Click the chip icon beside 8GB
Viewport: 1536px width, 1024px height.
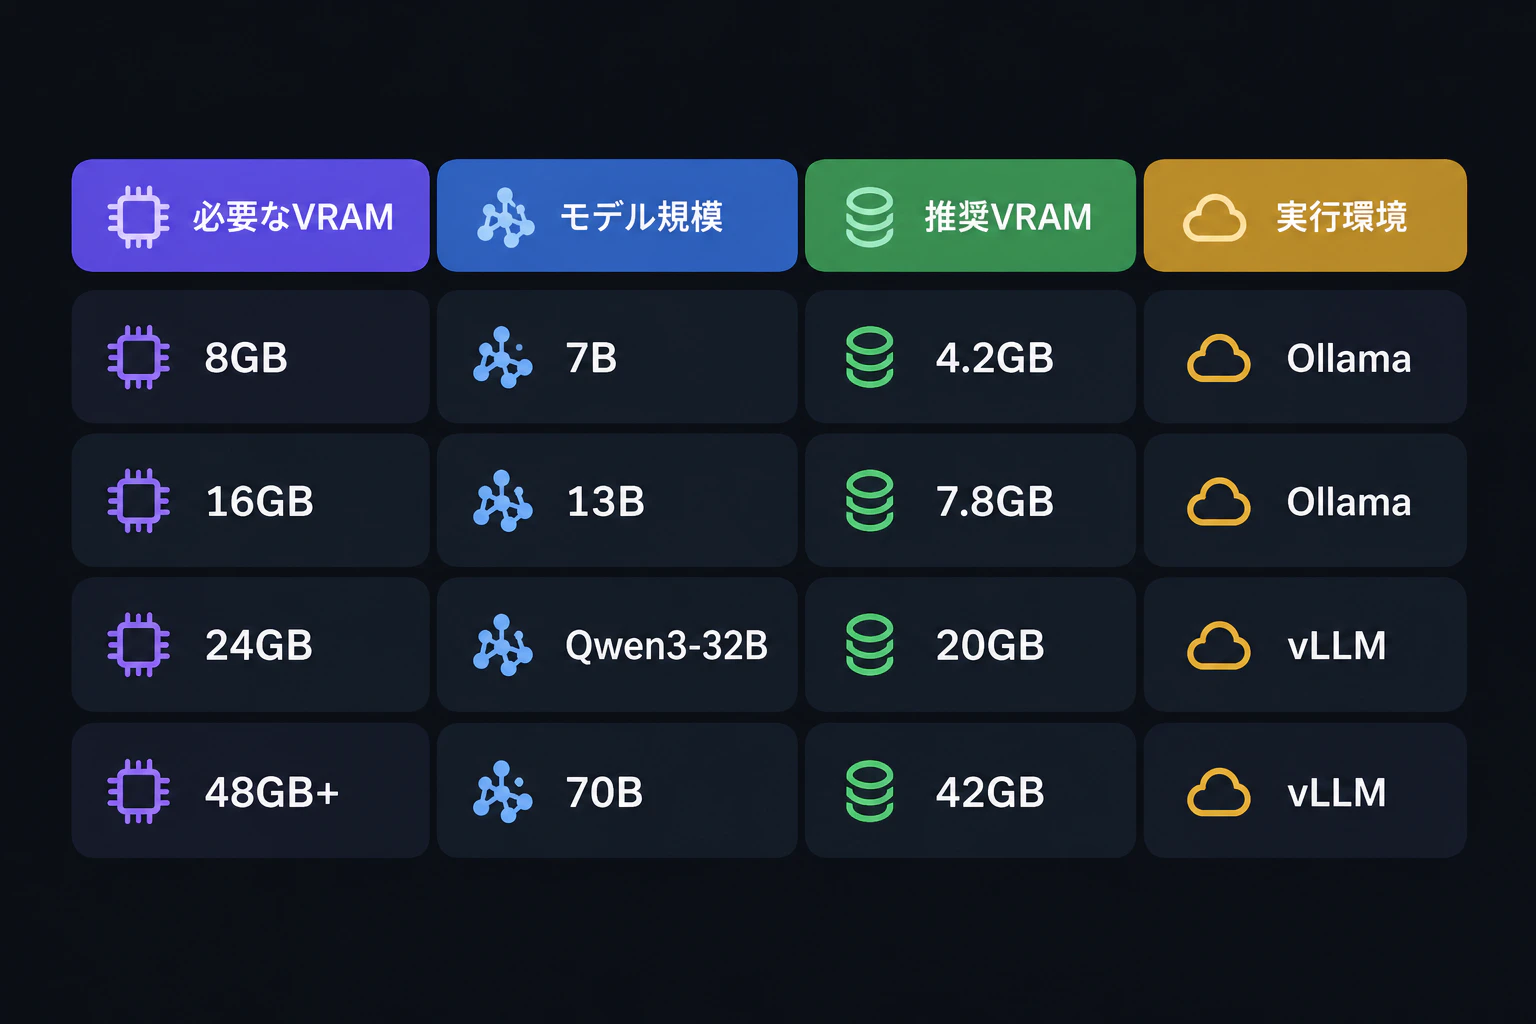[139, 357]
